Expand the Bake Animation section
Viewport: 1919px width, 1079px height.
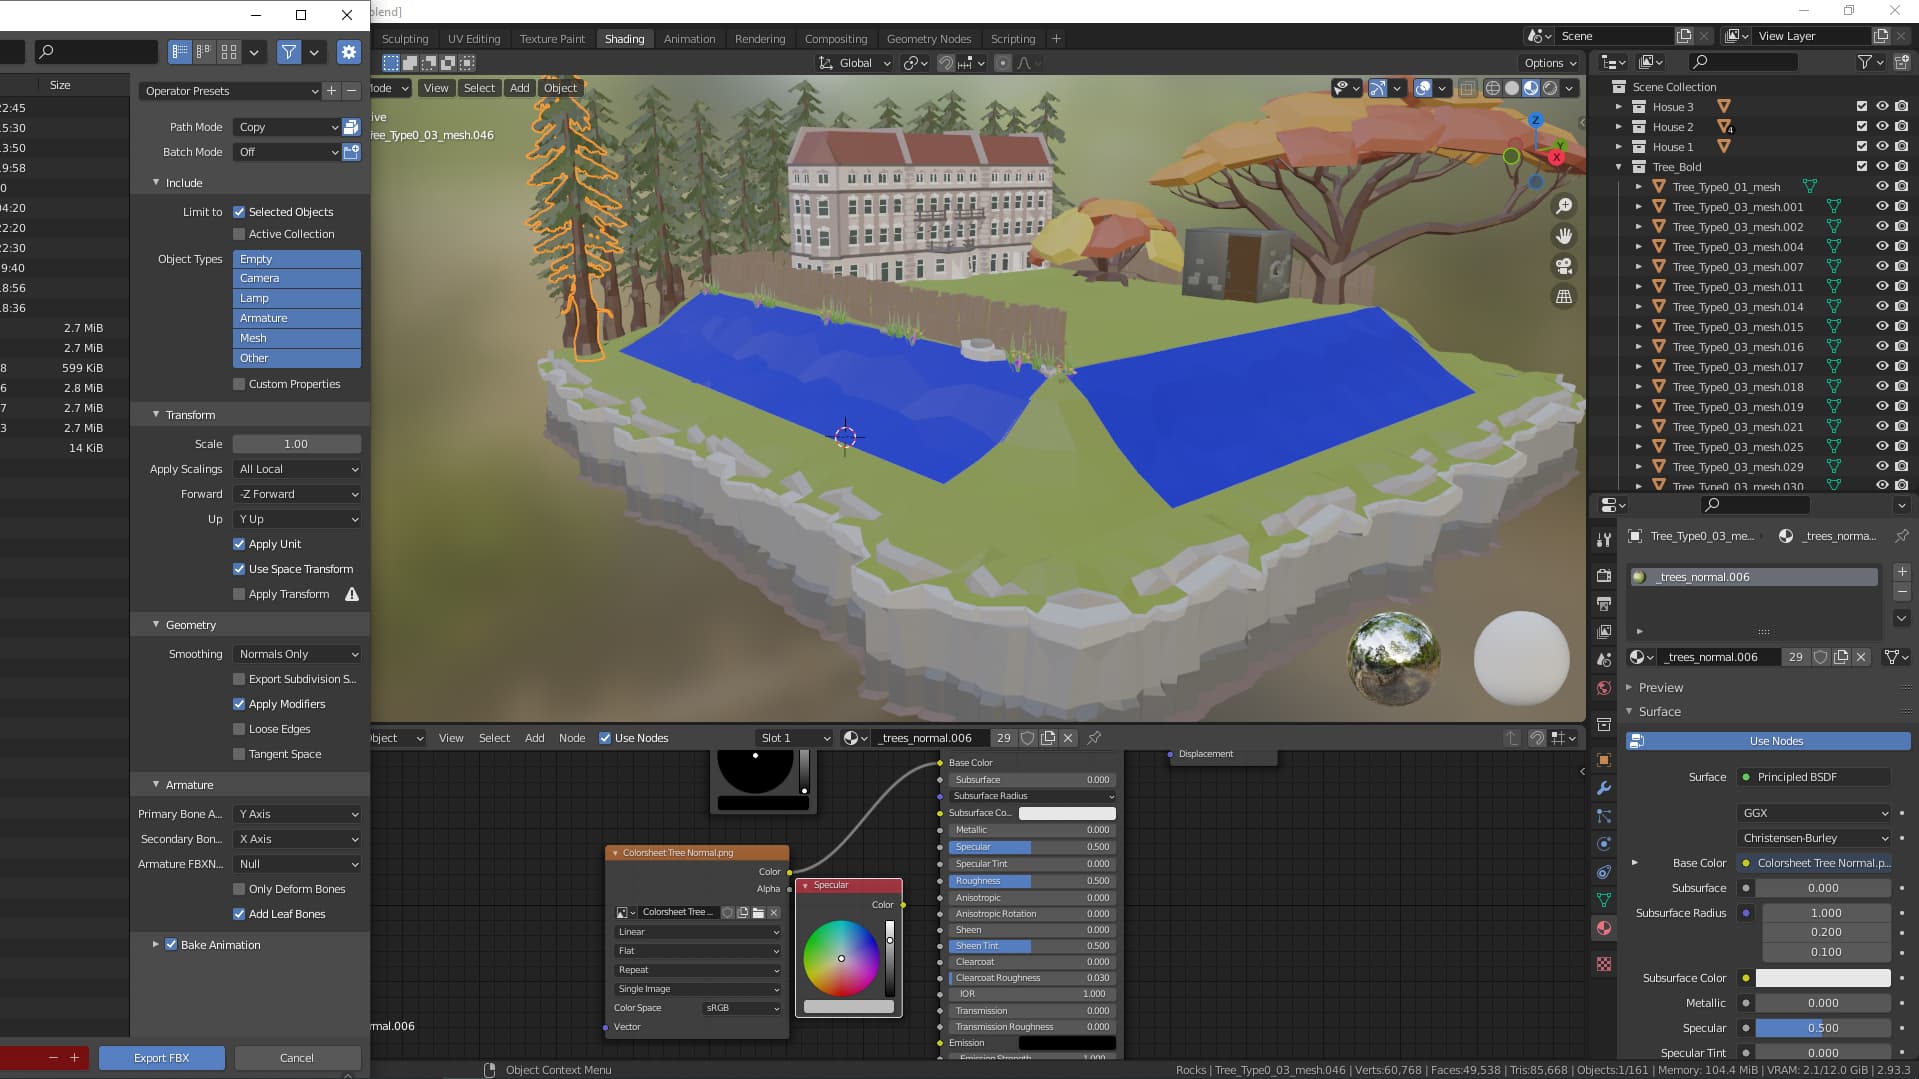pos(156,945)
